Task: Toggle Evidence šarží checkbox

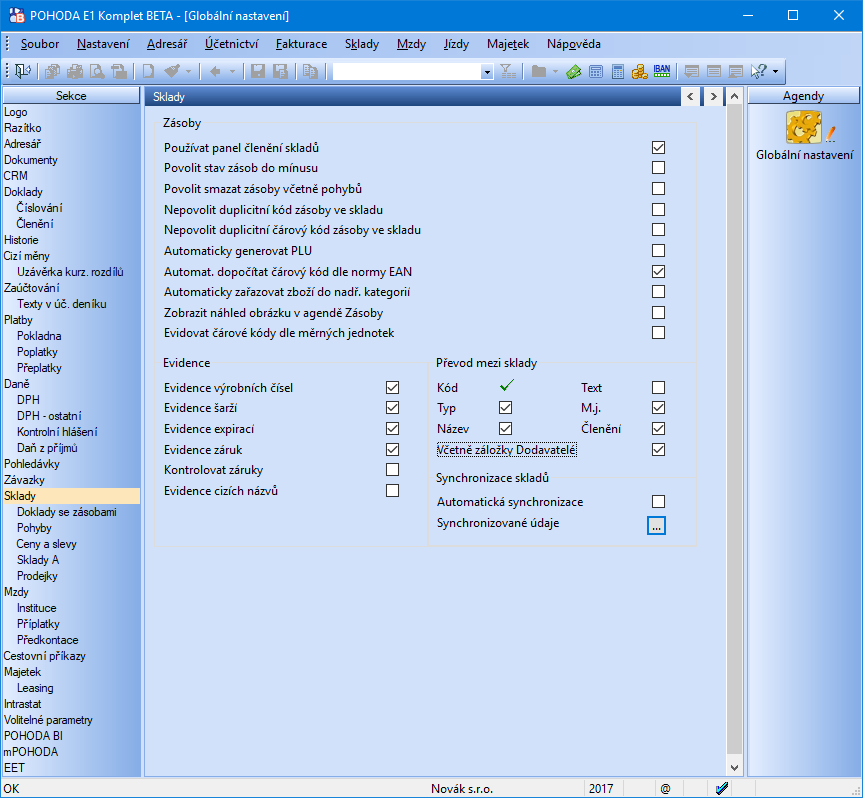Action: (x=392, y=407)
